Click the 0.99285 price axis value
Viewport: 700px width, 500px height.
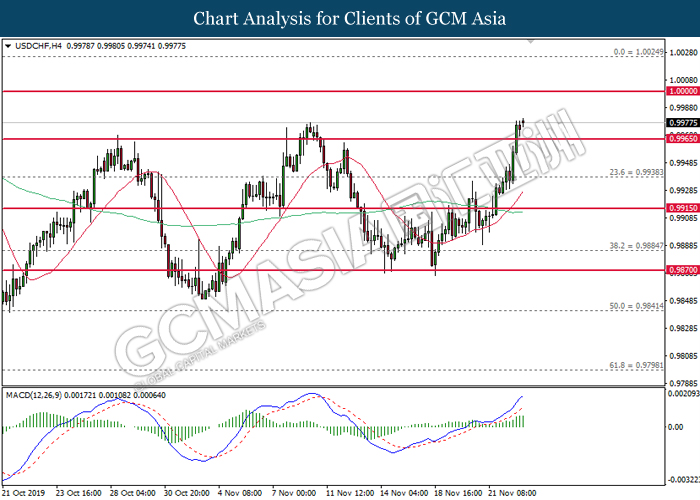tap(683, 191)
